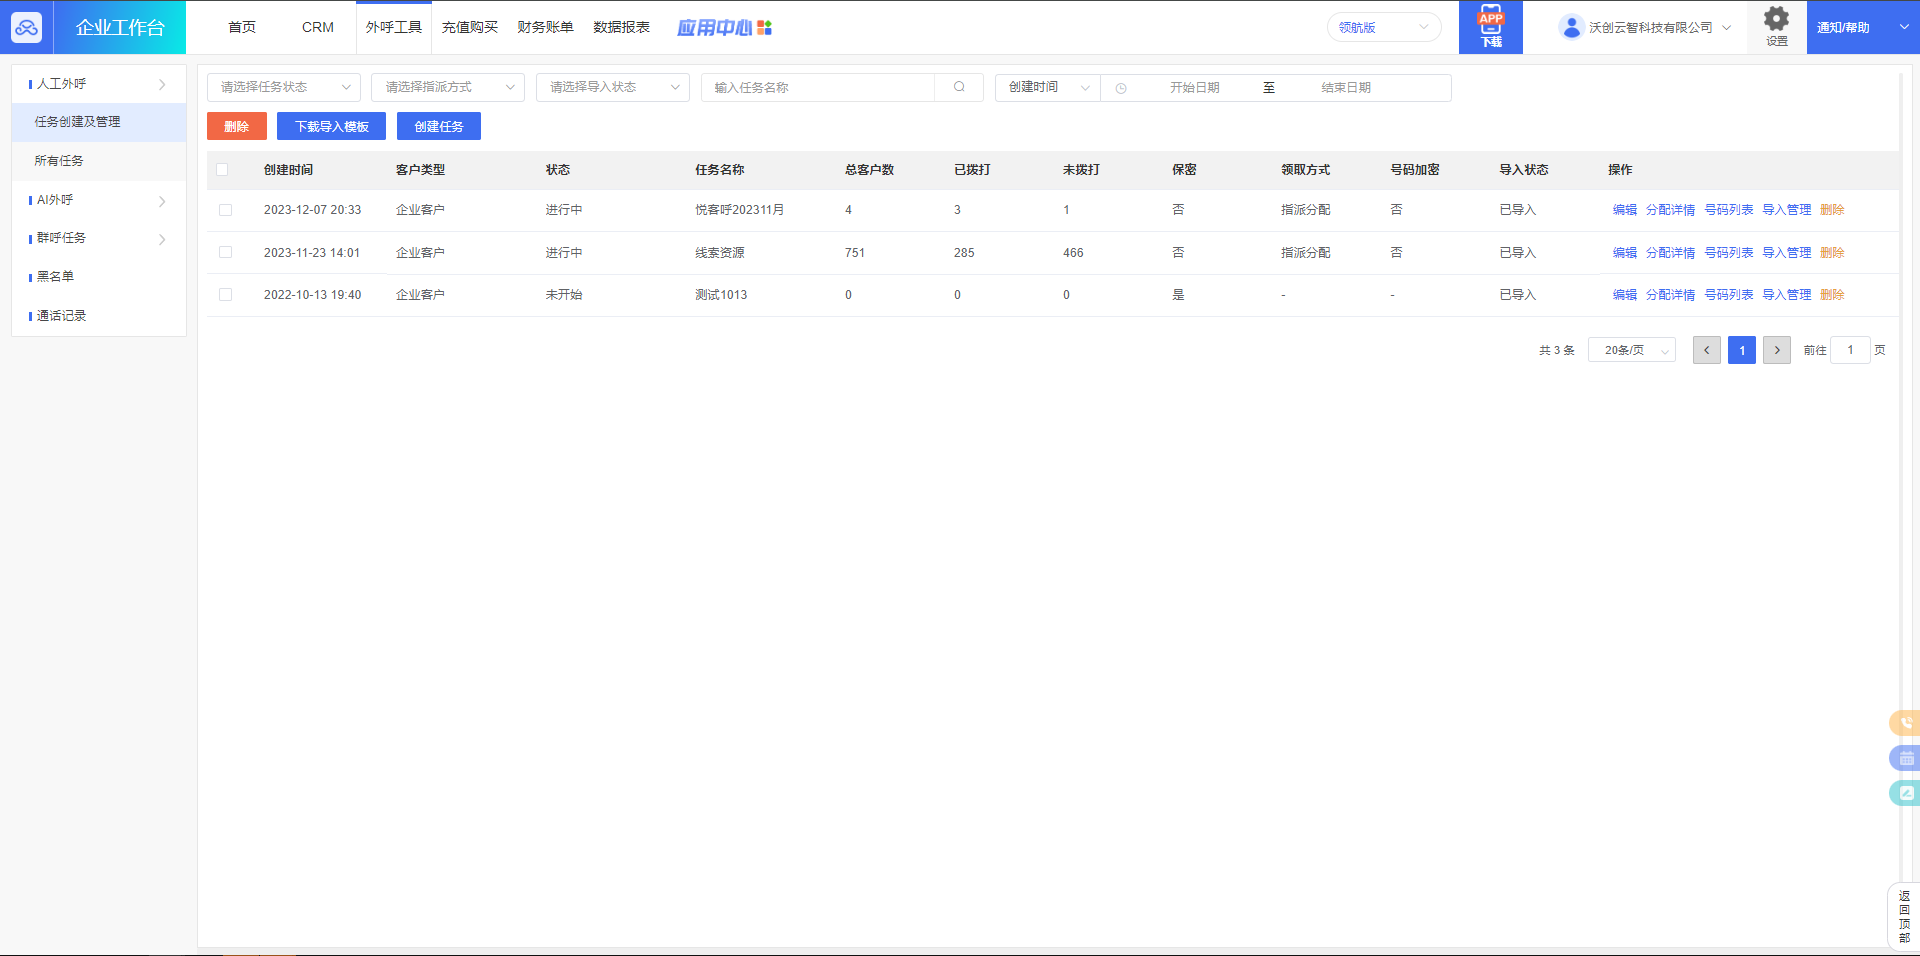Select the 外呼工具 tab
Viewport: 1920px width, 956px height.
click(394, 27)
